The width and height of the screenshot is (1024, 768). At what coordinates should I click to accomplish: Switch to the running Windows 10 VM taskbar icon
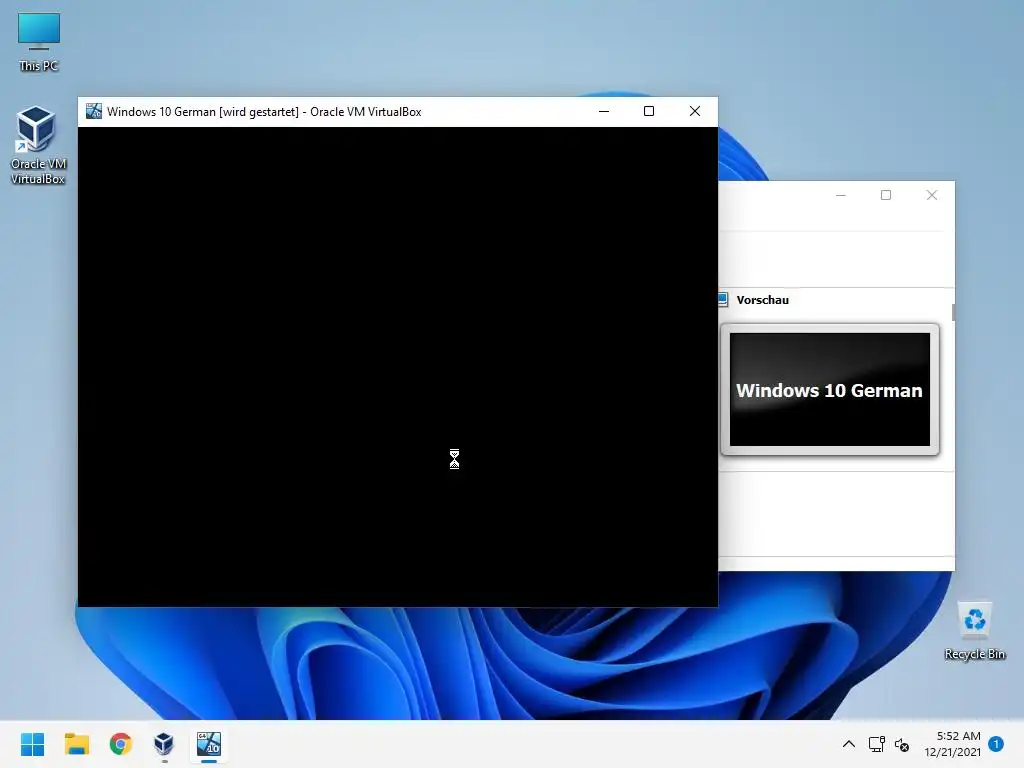point(209,744)
